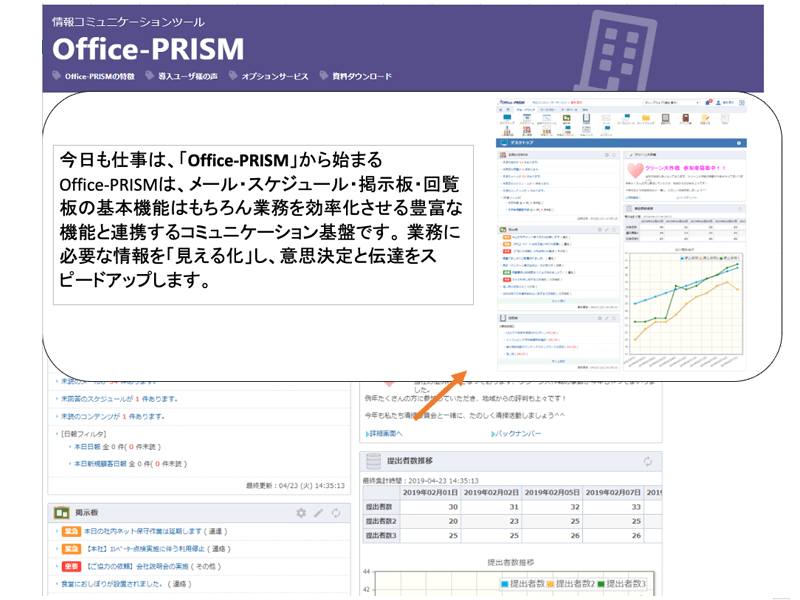The width and height of the screenshot is (800, 600).
Task: Click the 2019年02月01日 column header
Action: pos(430,493)
